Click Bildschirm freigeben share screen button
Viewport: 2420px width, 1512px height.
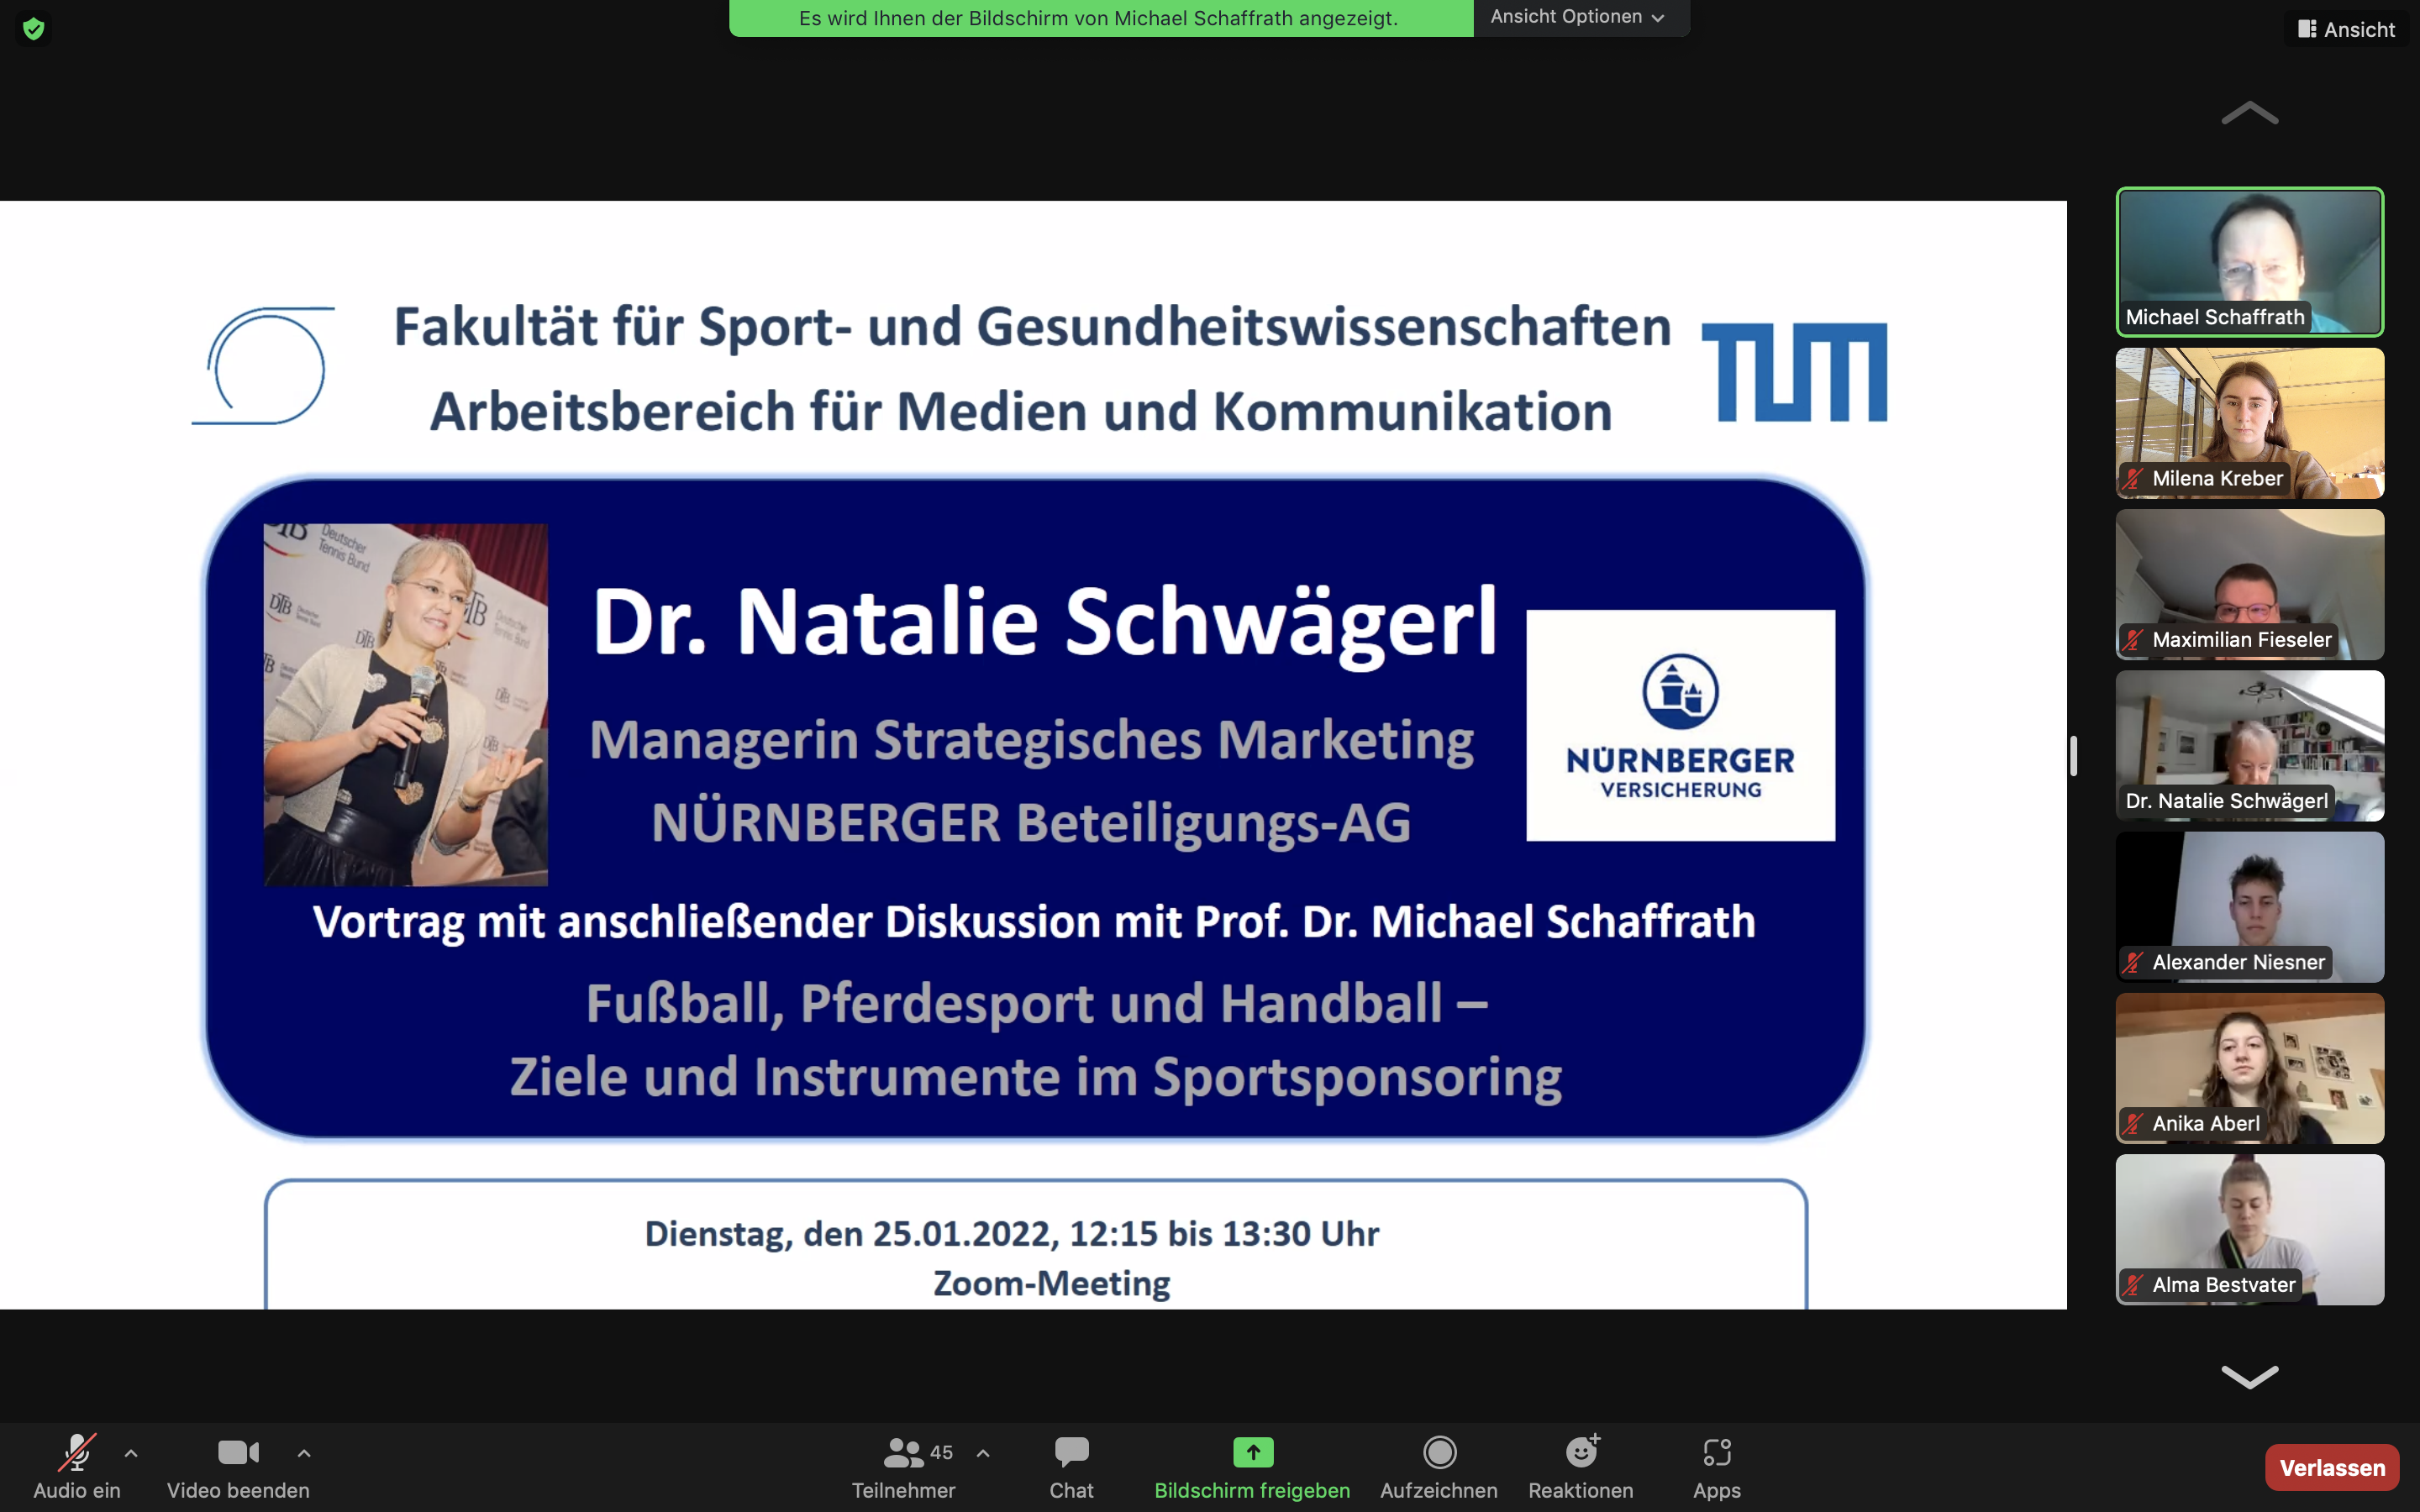coord(1252,1467)
